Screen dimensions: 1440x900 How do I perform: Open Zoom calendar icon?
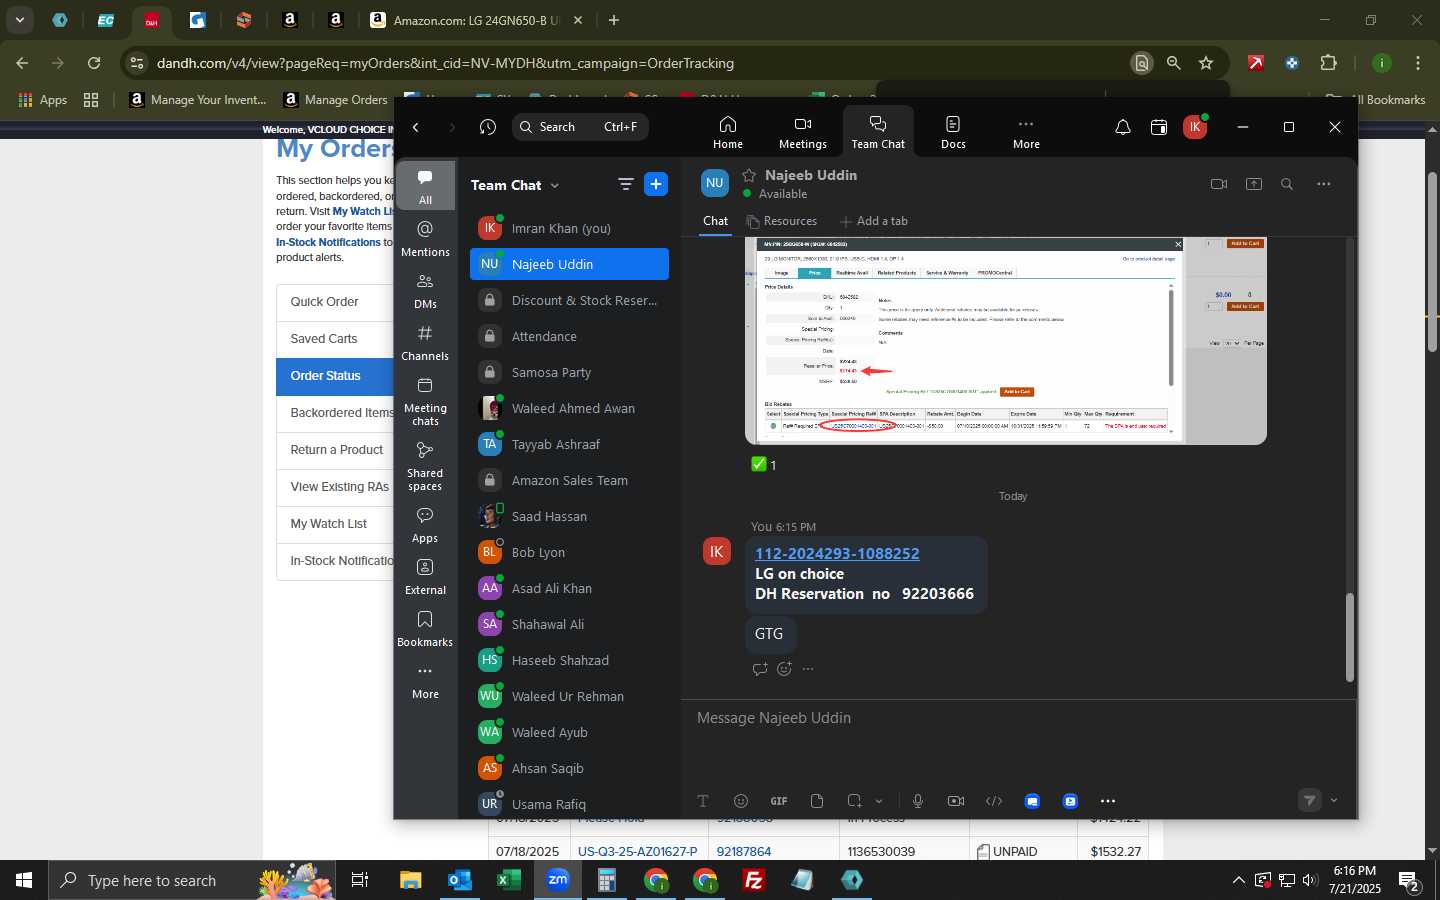1159,127
